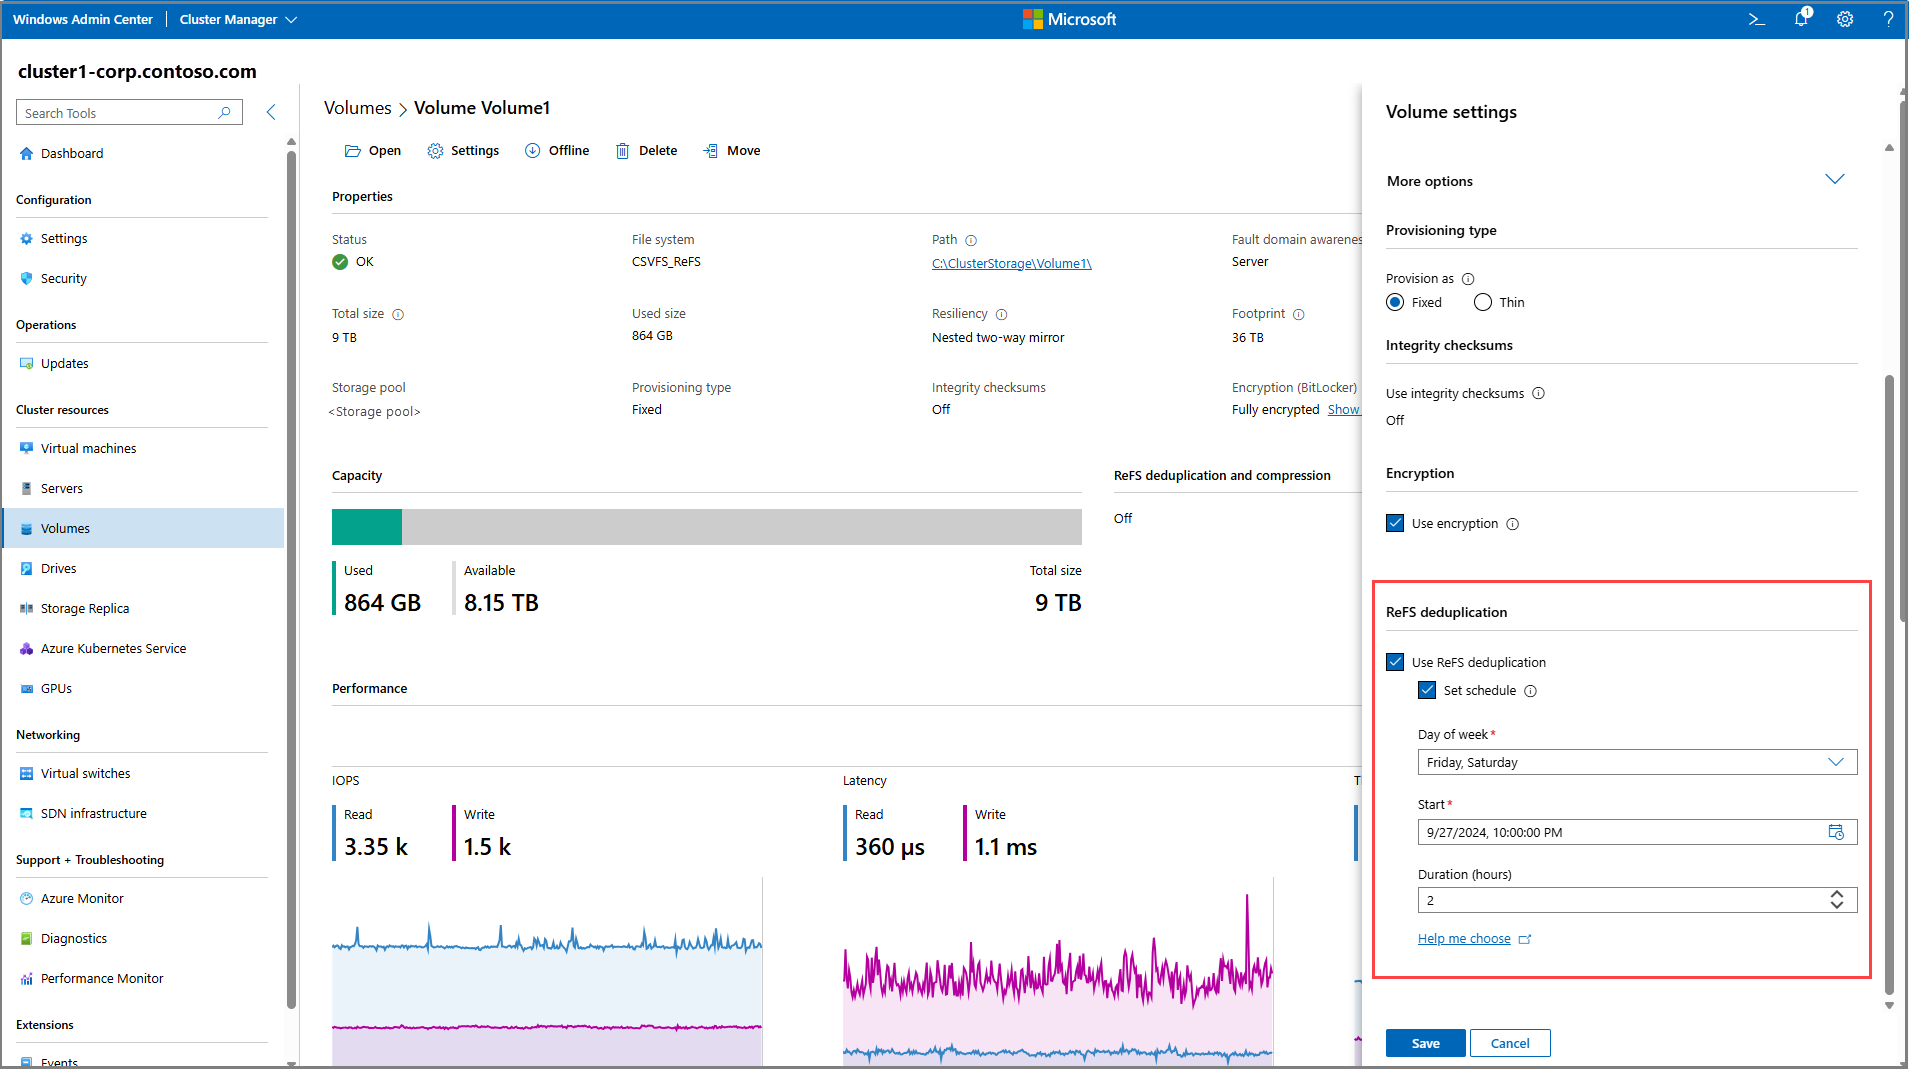Click info icon next to Total size
This screenshot has height=1069, width=1909.
[398, 314]
